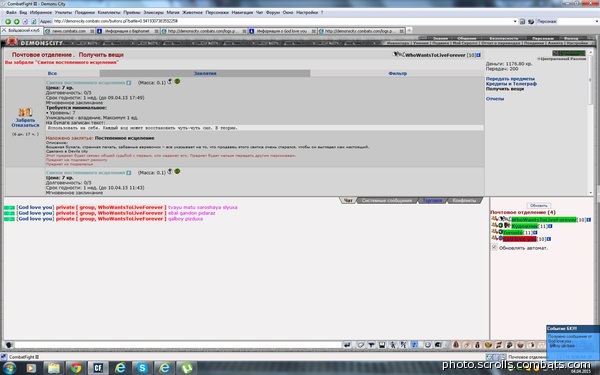
Task: Click the chat message input field
Action: 177,345
